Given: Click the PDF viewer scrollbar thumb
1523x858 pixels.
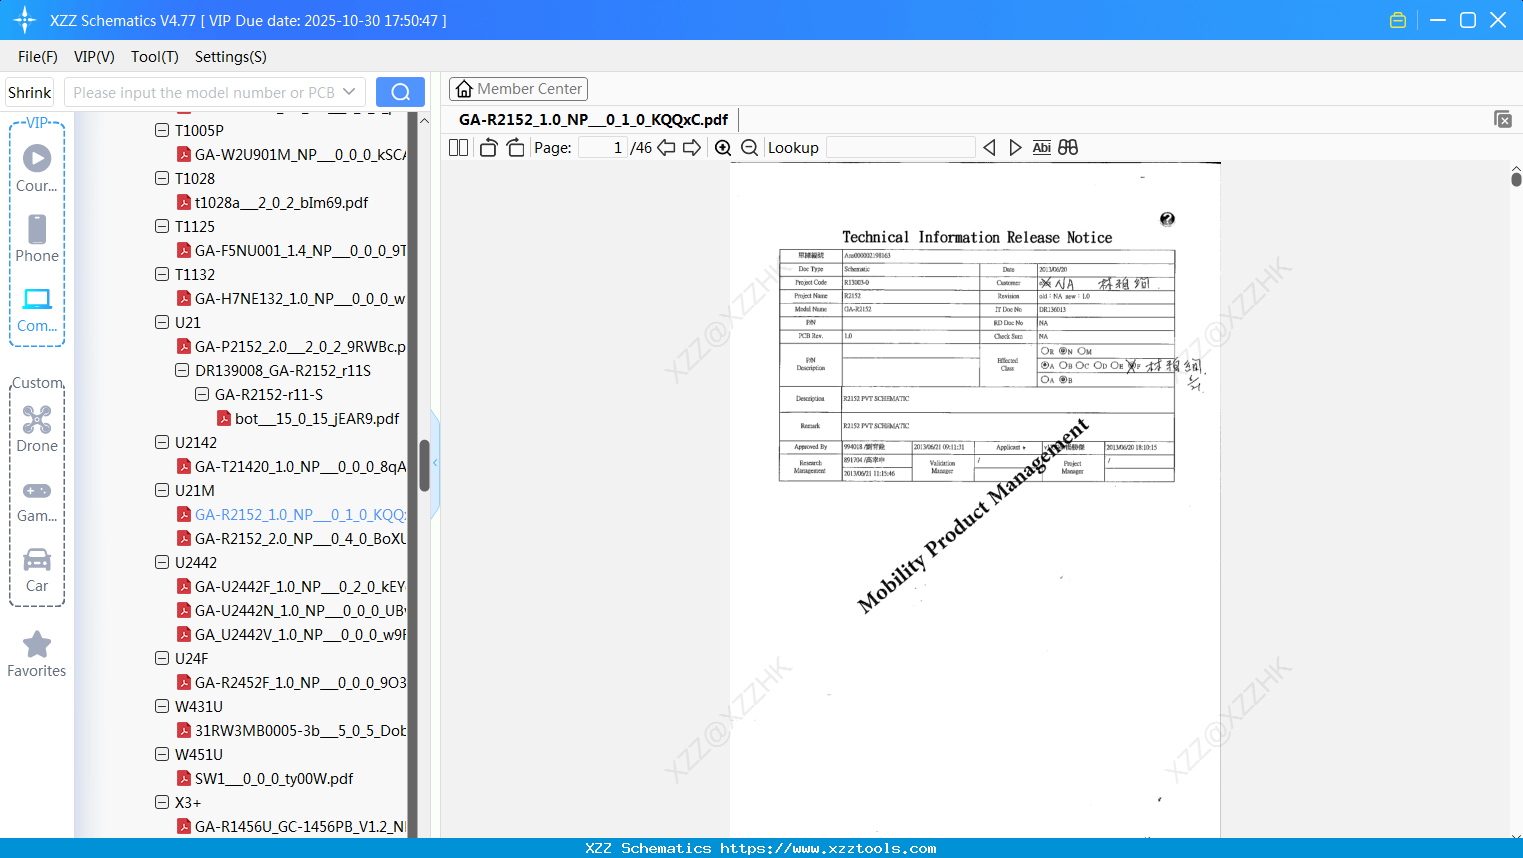Looking at the screenshot, I should tap(1516, 179).
